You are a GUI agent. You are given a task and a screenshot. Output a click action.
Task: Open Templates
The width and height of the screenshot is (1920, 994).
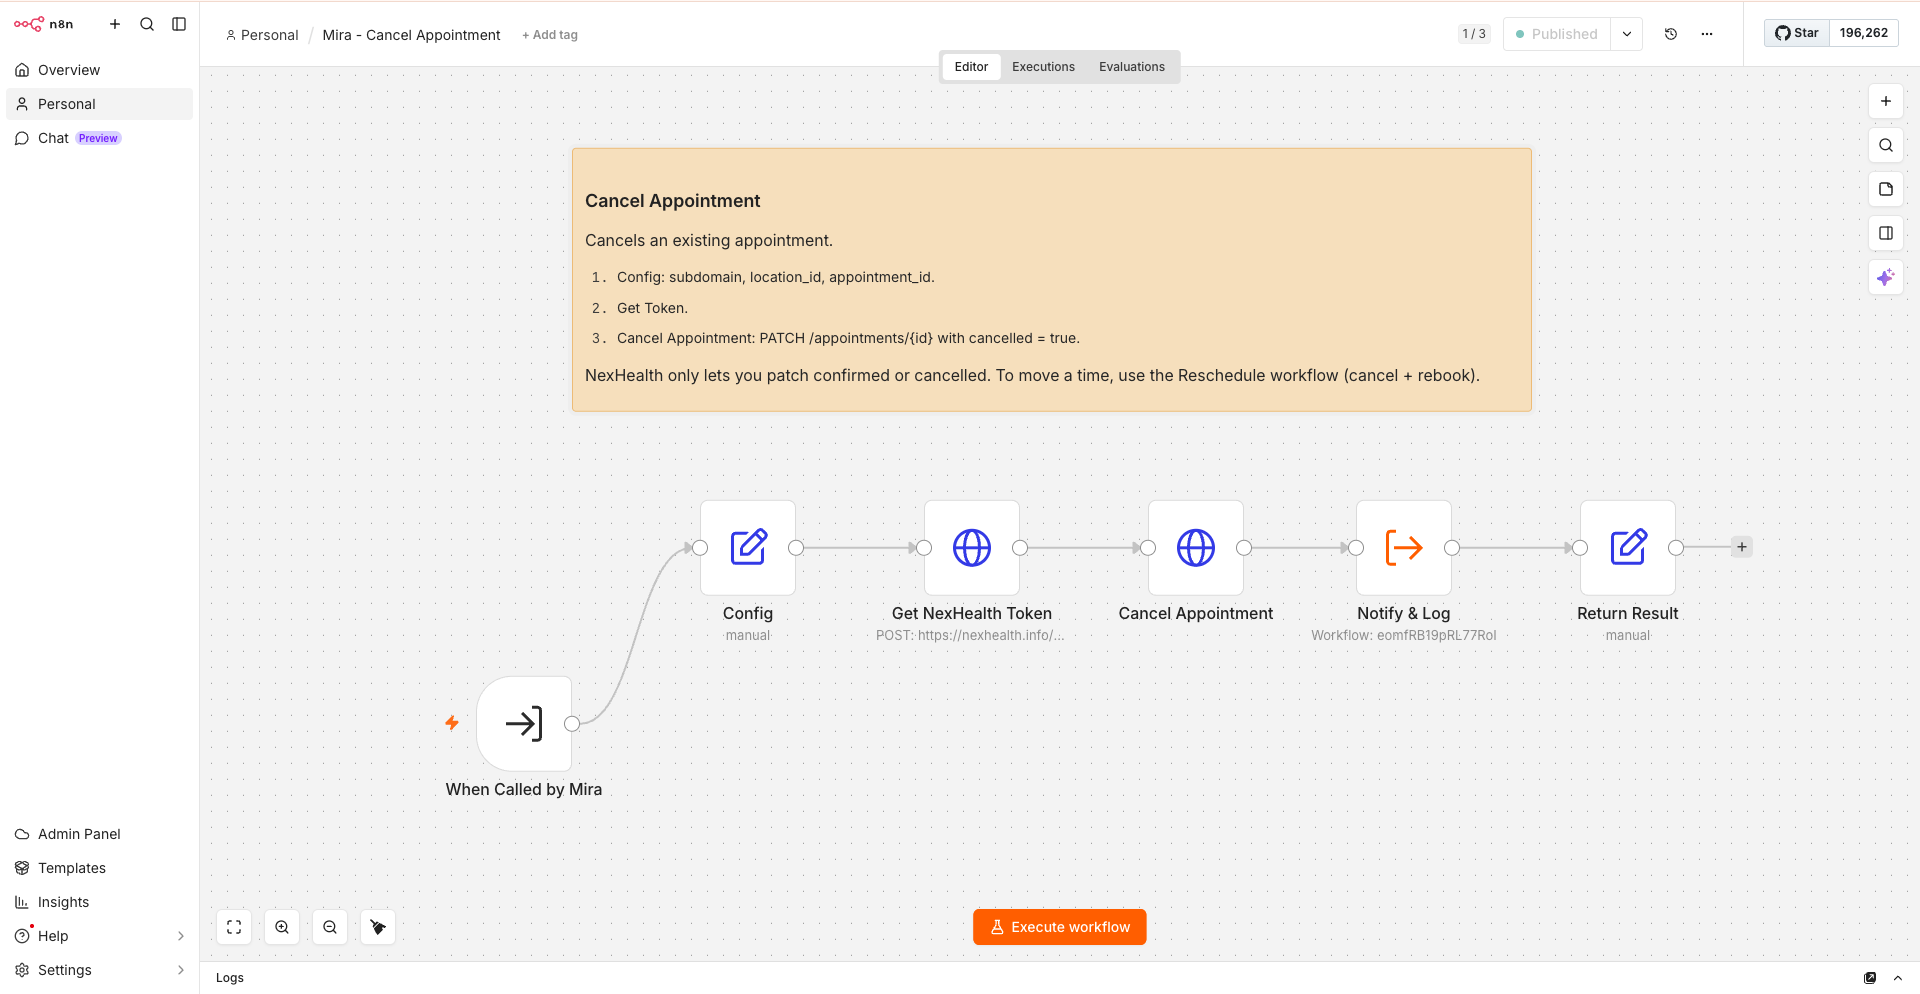point(99,868)
